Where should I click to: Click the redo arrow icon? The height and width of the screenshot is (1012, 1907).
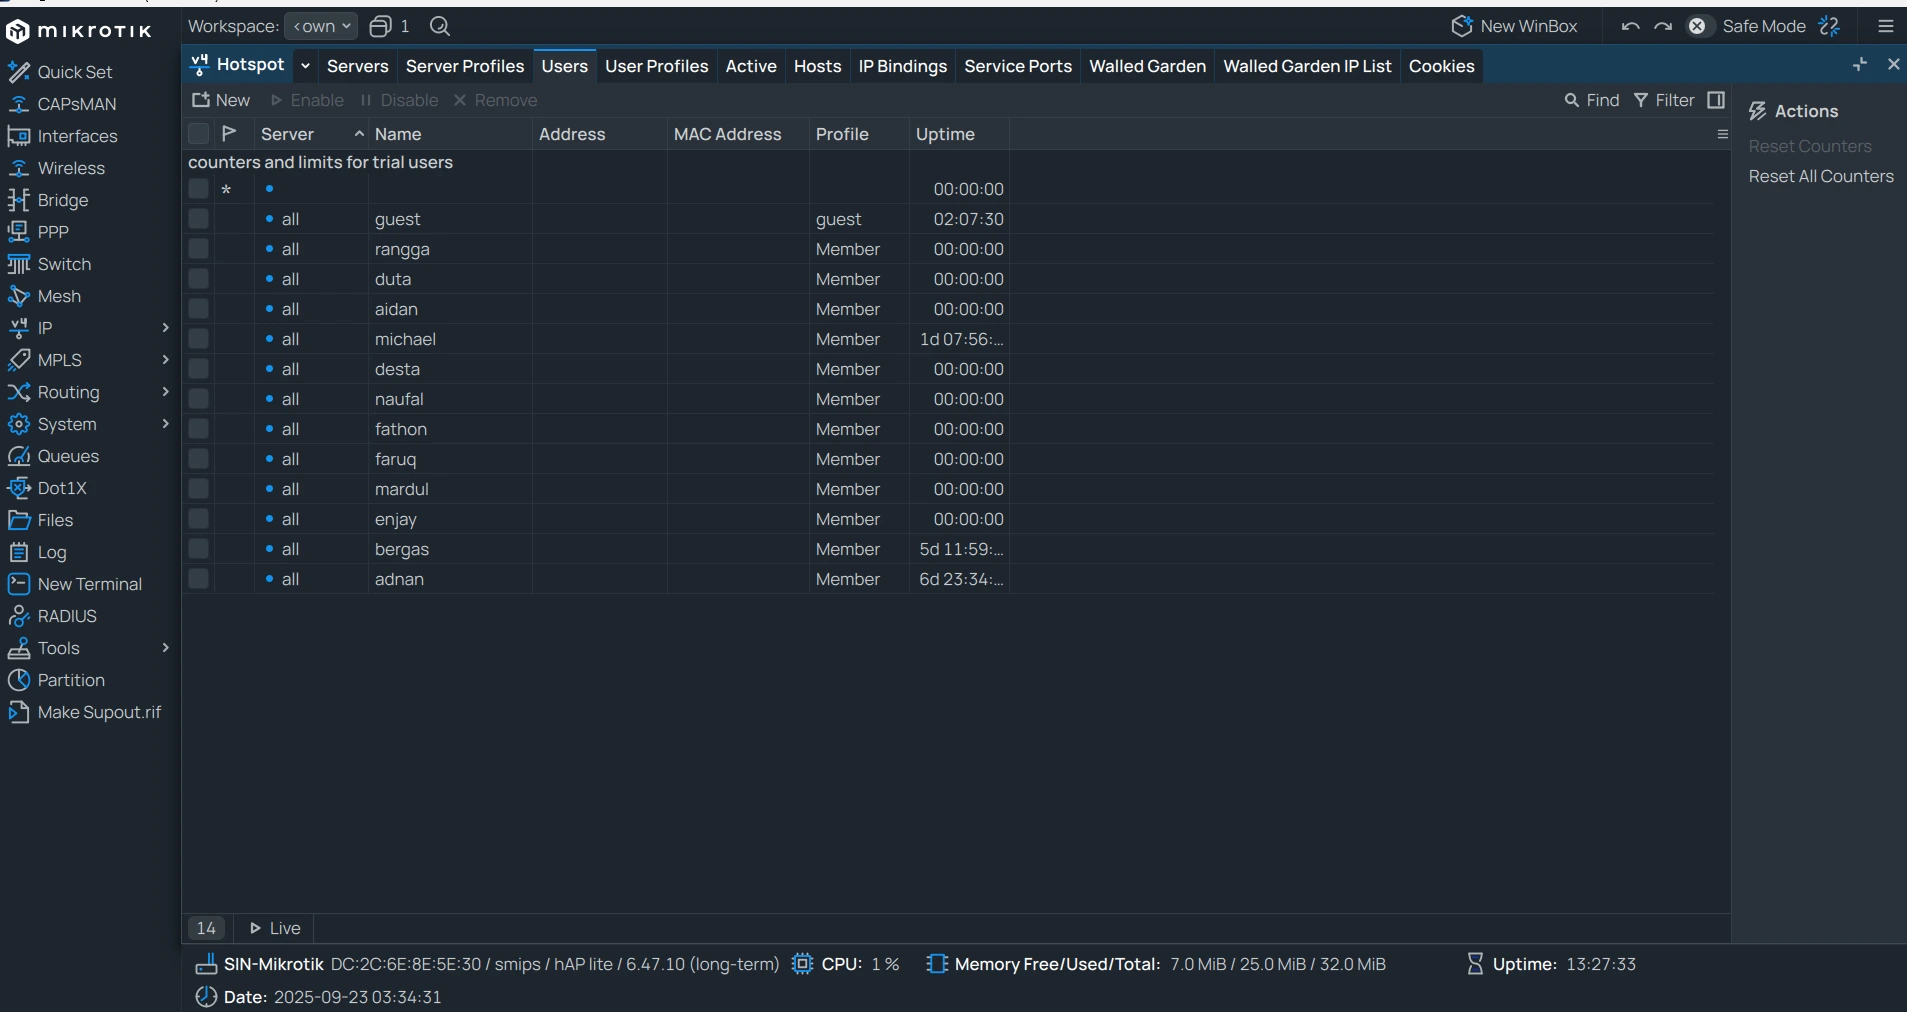[x=1663, y=26]
